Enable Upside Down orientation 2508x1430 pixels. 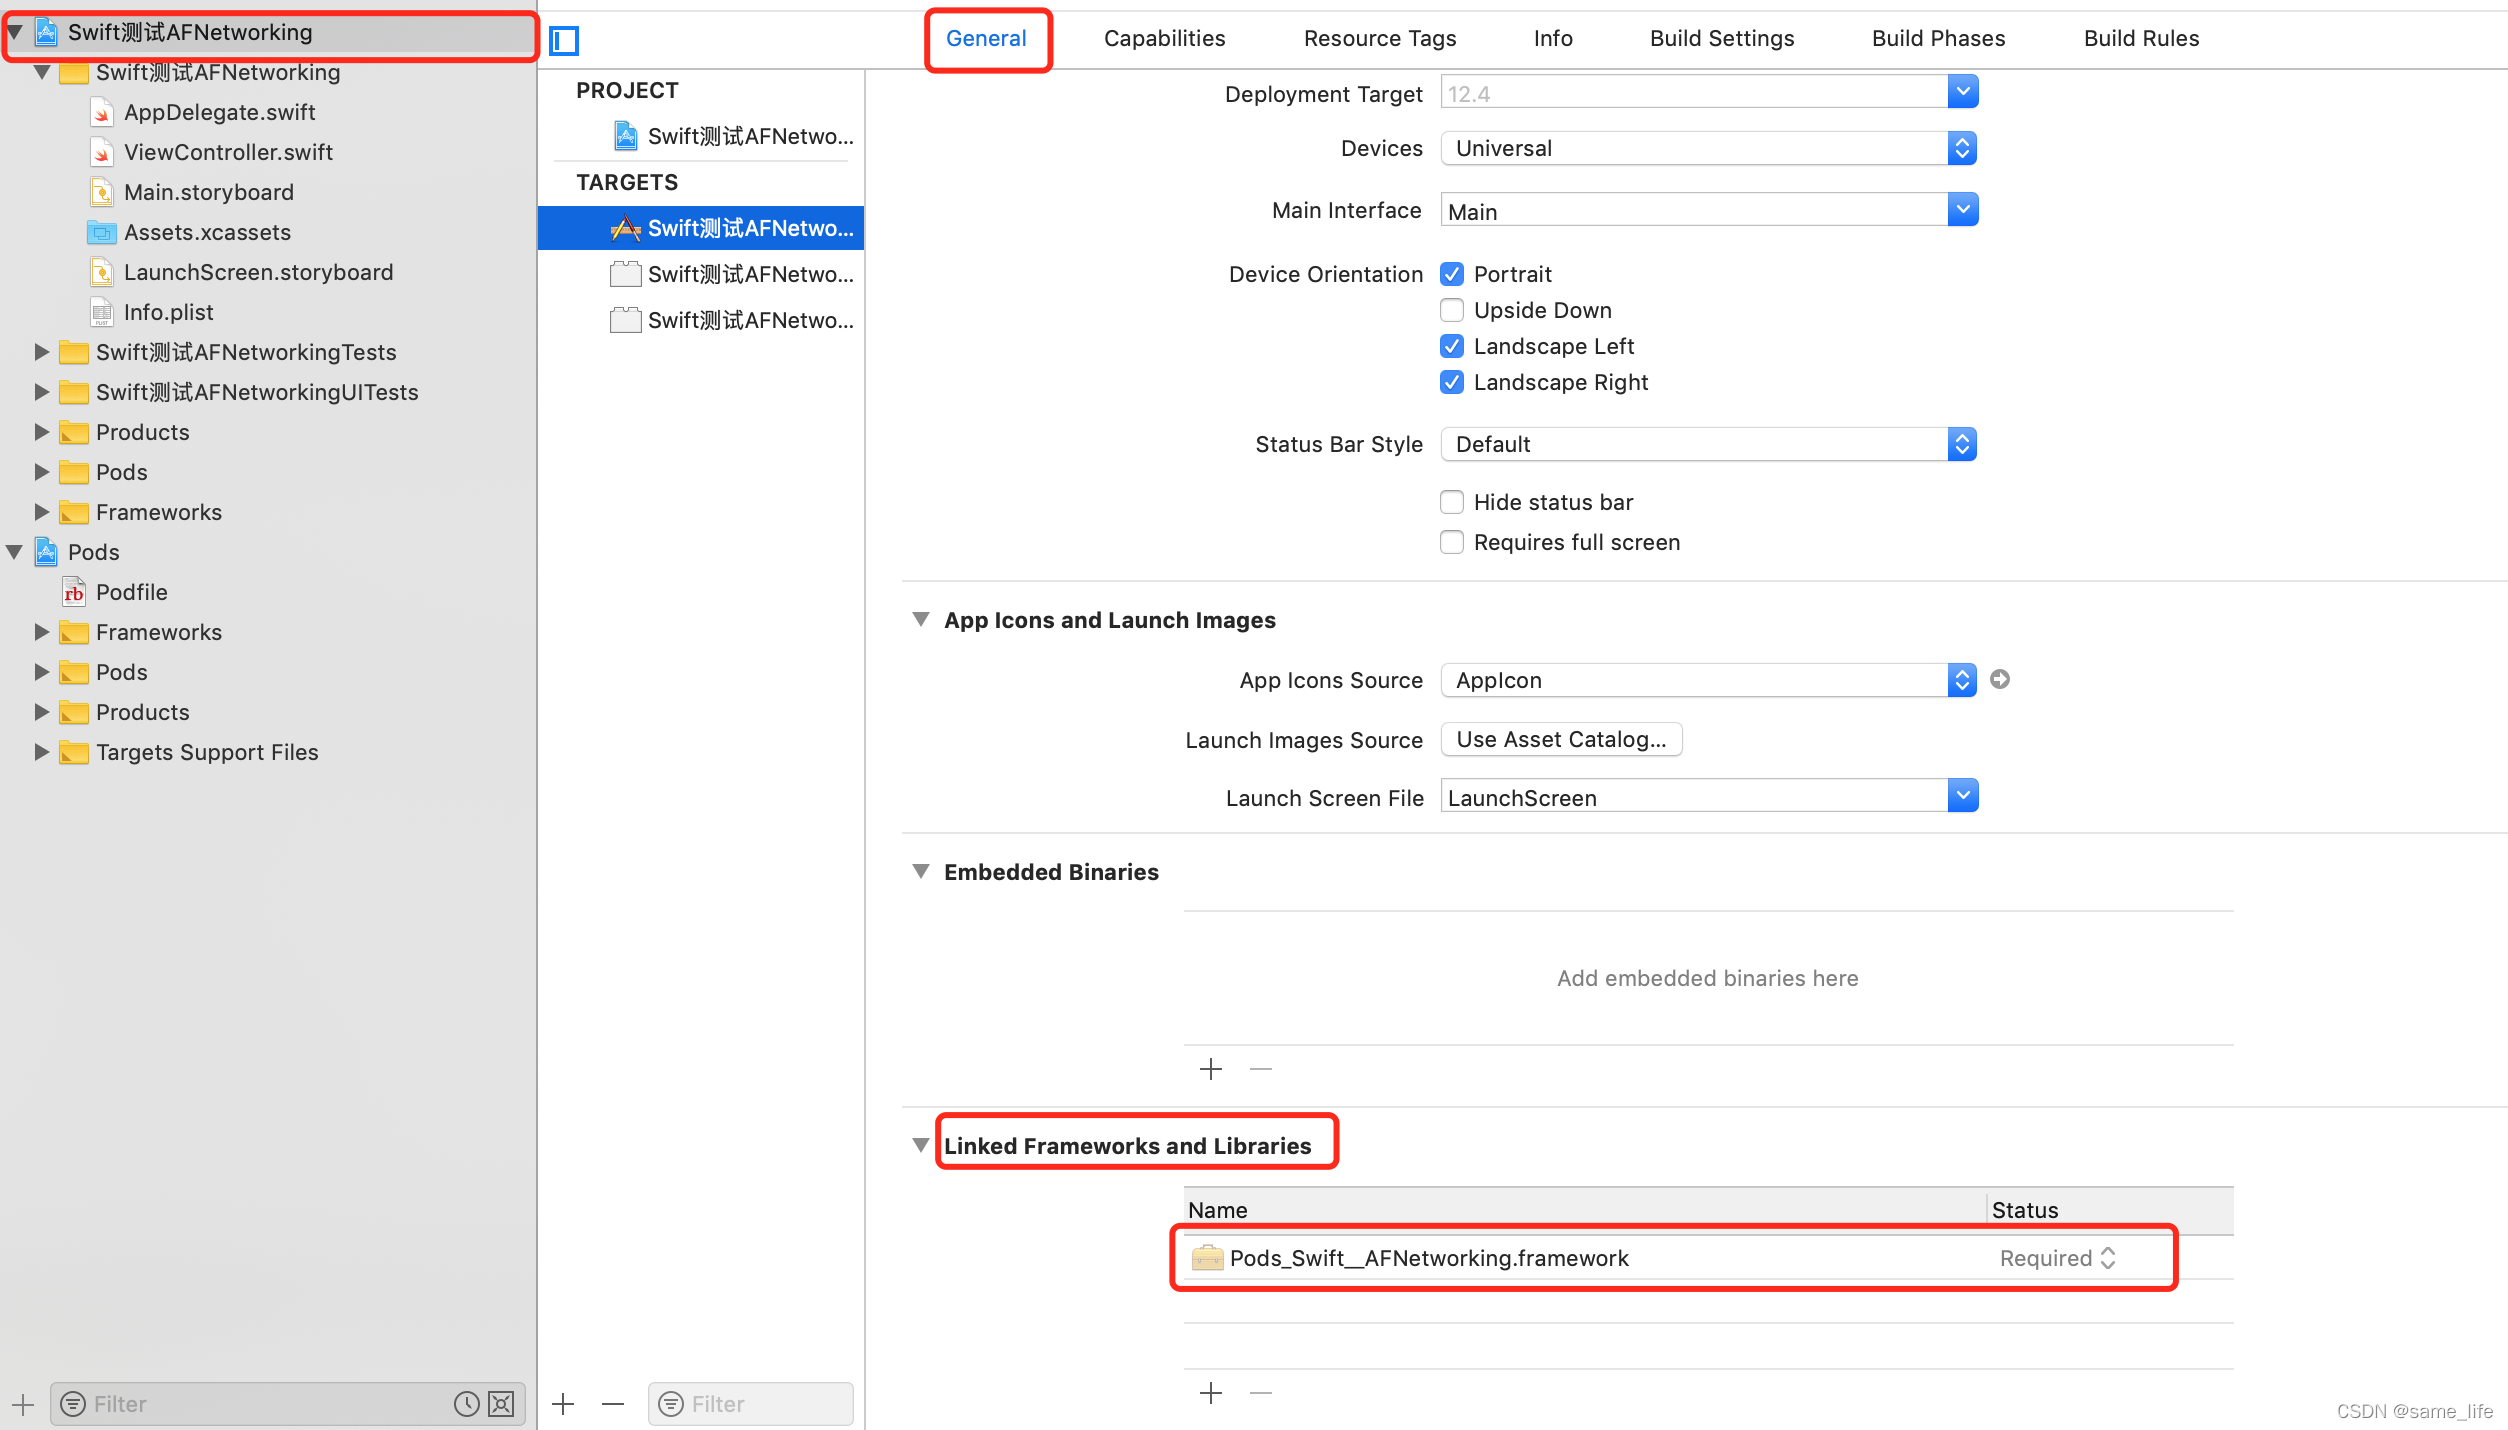pyautogui.click(x=1452, y=310)
